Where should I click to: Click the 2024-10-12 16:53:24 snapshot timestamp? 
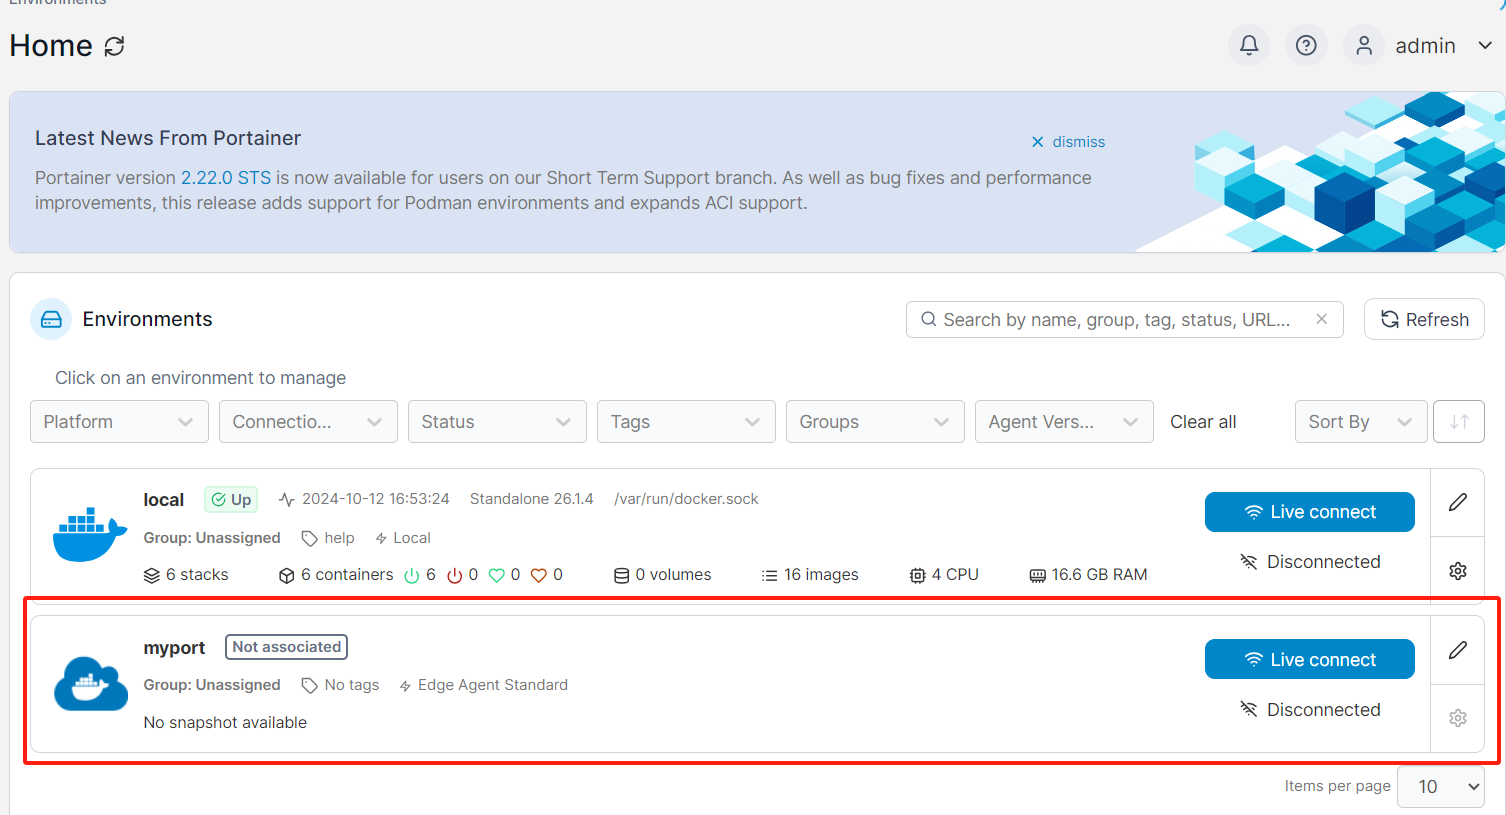click(376, 499)
